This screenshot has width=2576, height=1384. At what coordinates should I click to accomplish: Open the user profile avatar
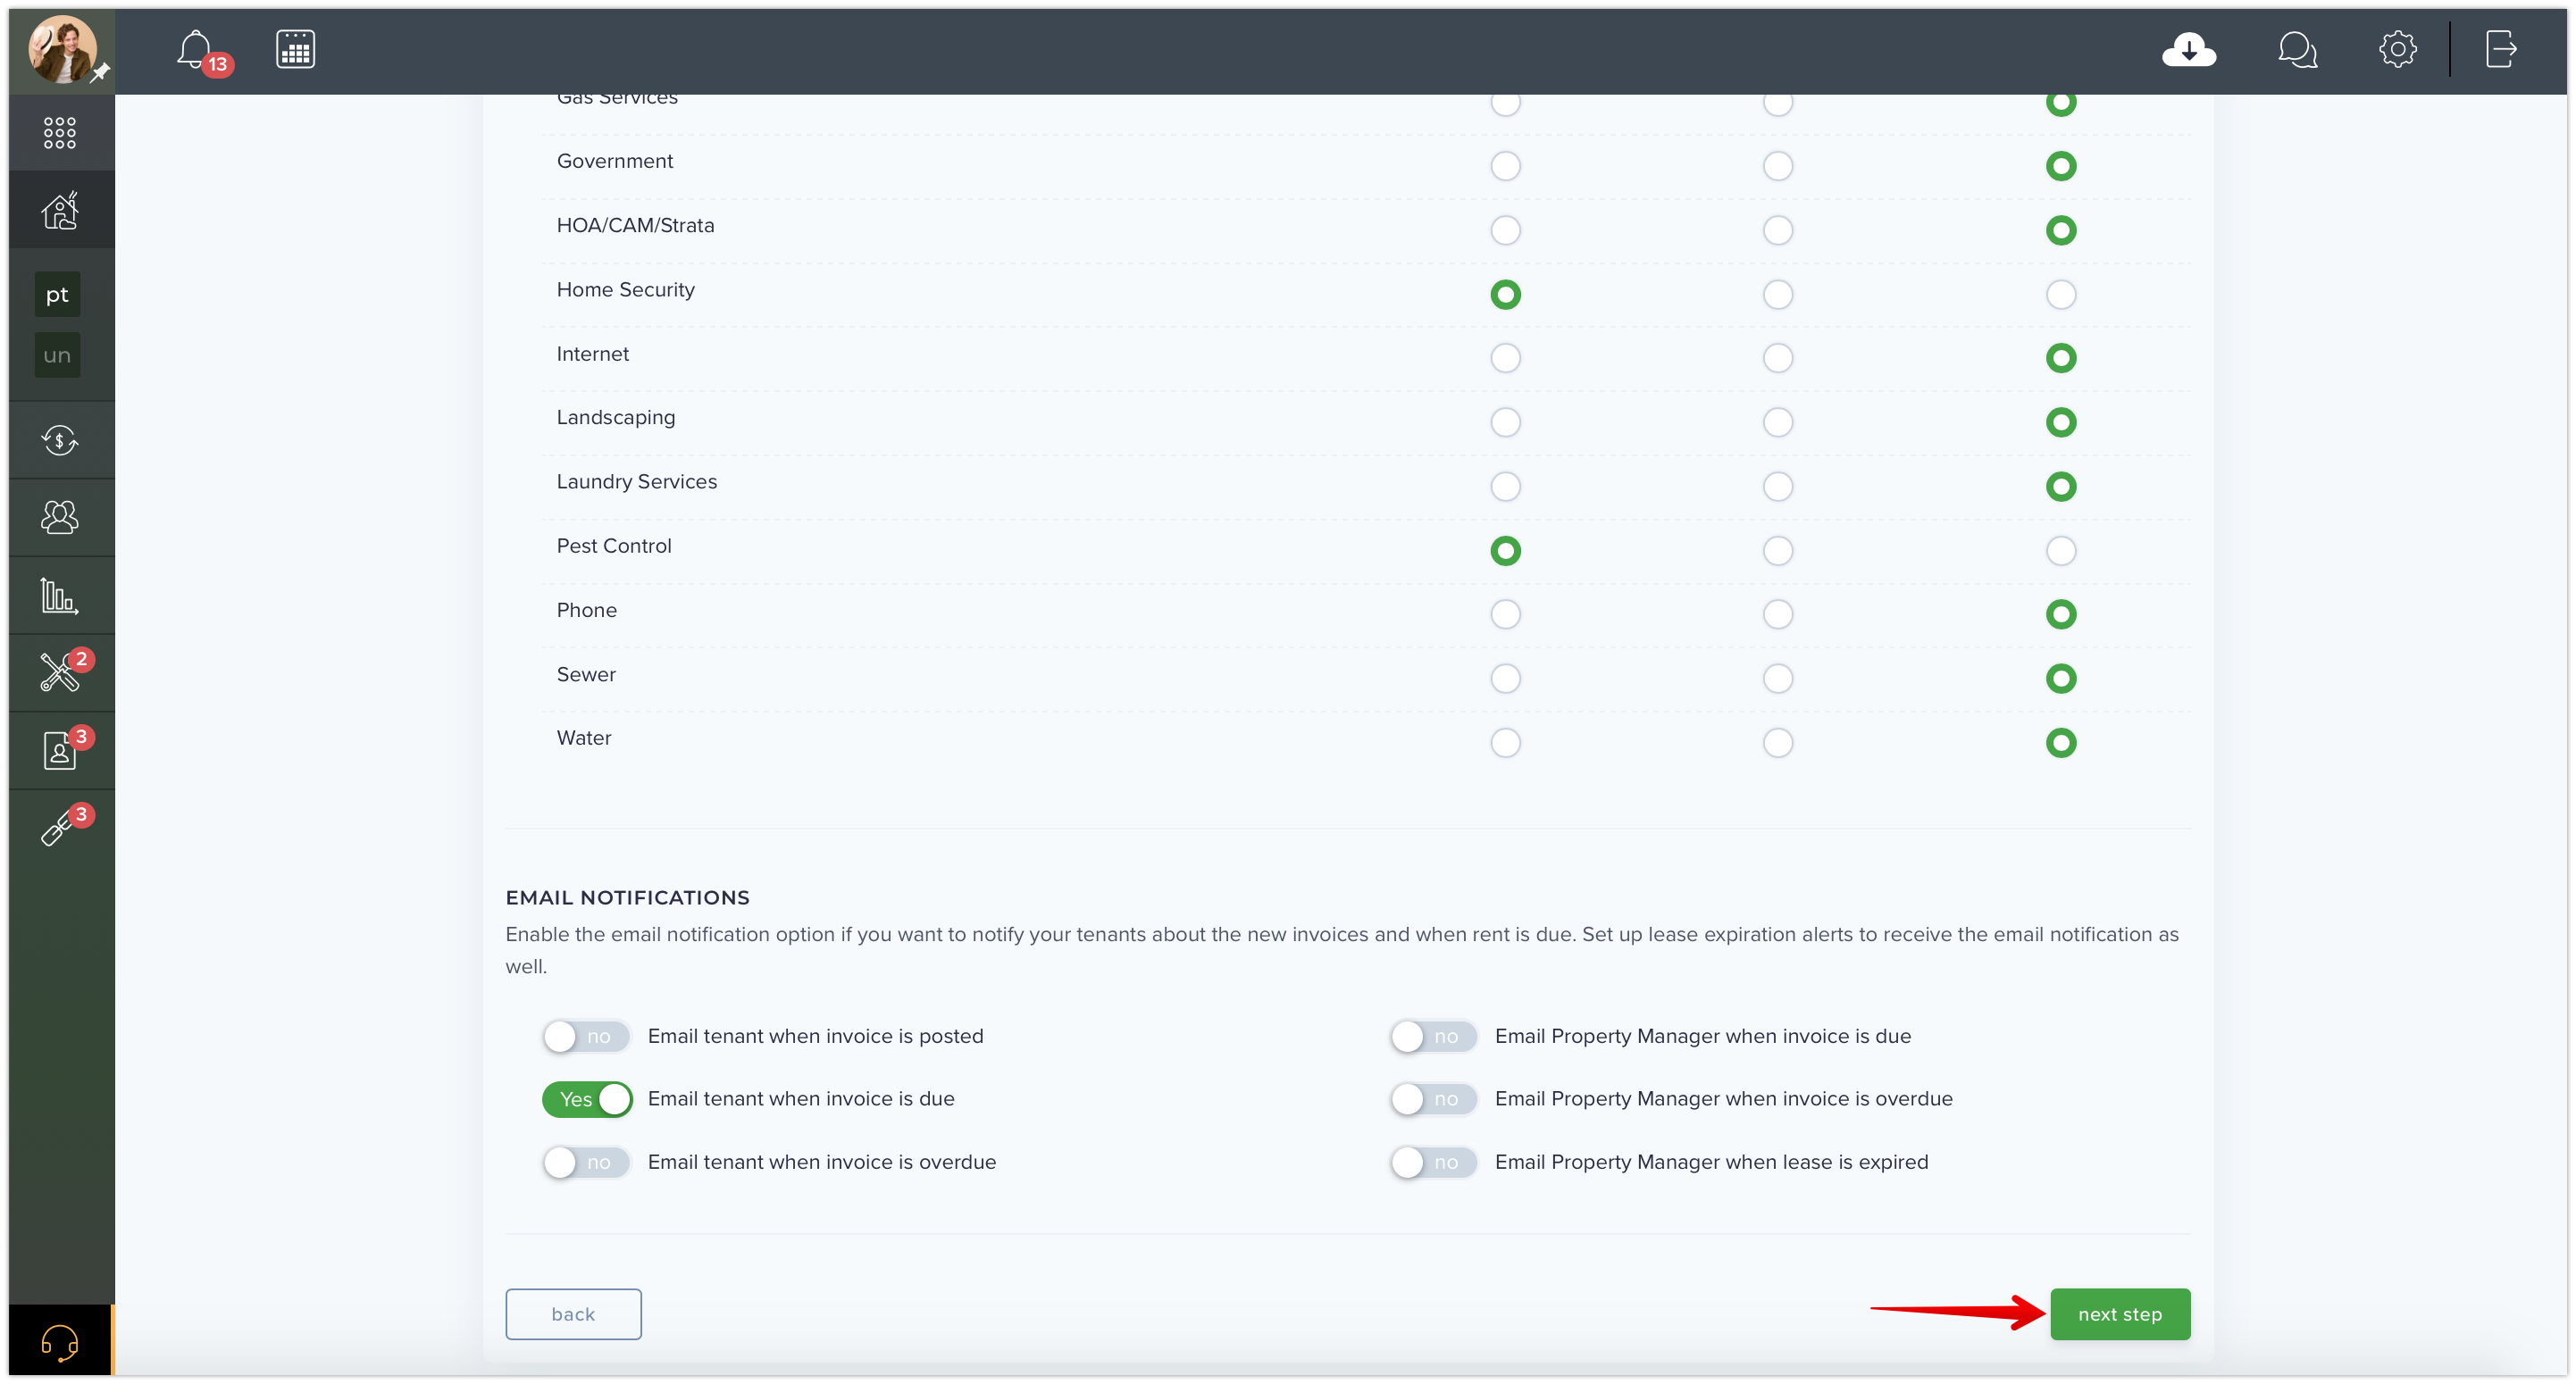pyautogui.click(x=62, y=49)
